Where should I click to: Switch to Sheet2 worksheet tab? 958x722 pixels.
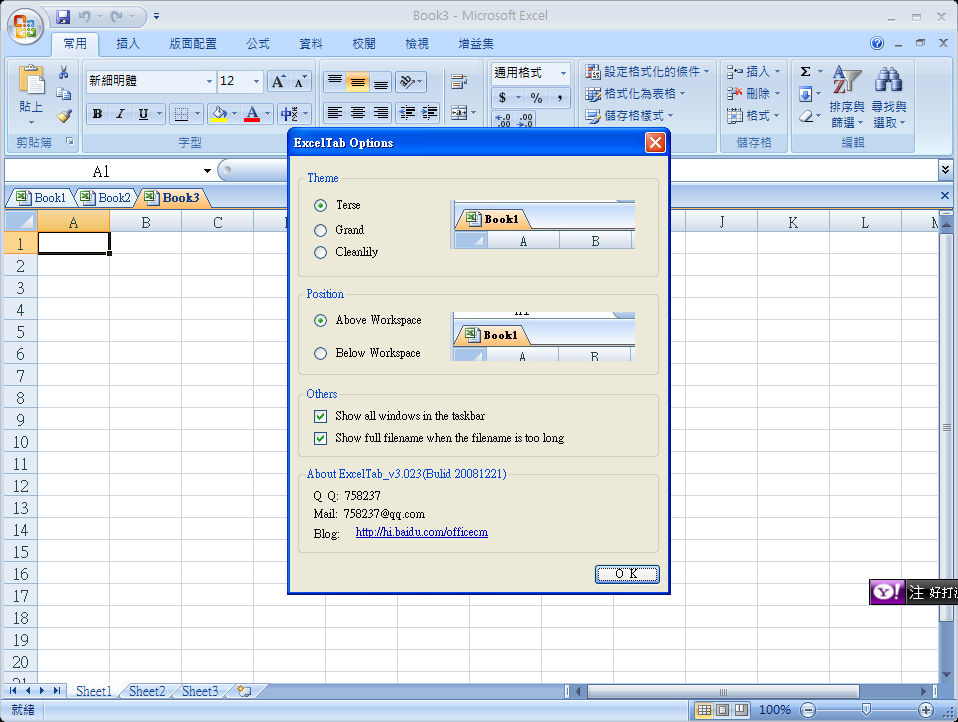click(x=147, y=691)
